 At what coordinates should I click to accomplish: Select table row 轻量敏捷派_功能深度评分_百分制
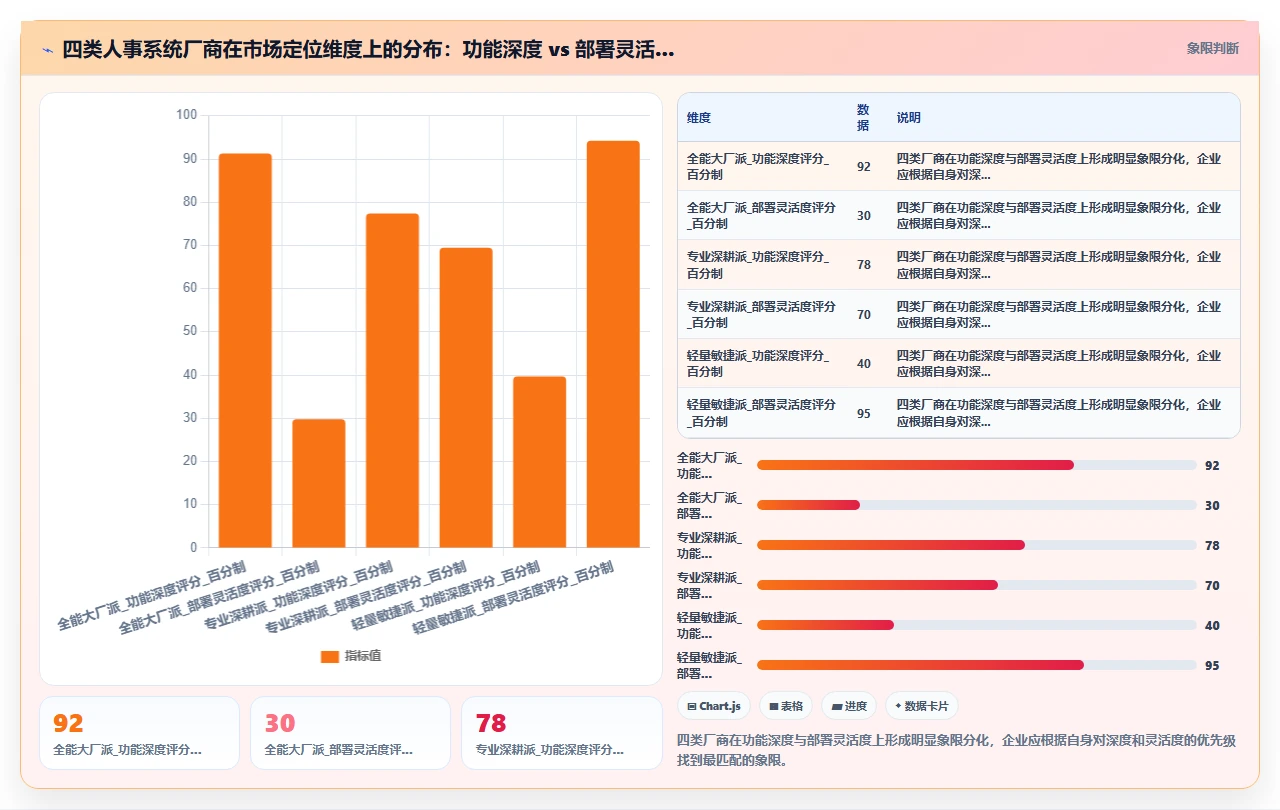pyautogui.click(x=958, y=363)
